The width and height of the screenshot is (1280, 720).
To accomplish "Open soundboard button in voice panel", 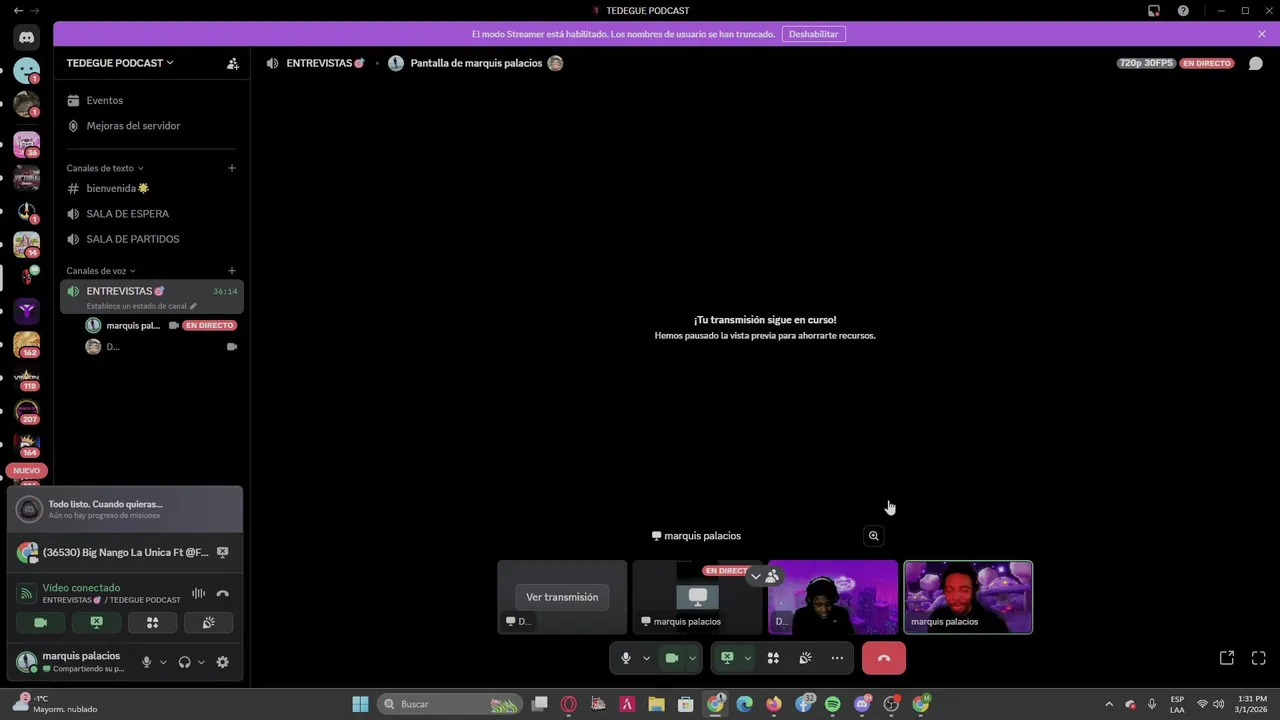I will [x=209, y=622].
